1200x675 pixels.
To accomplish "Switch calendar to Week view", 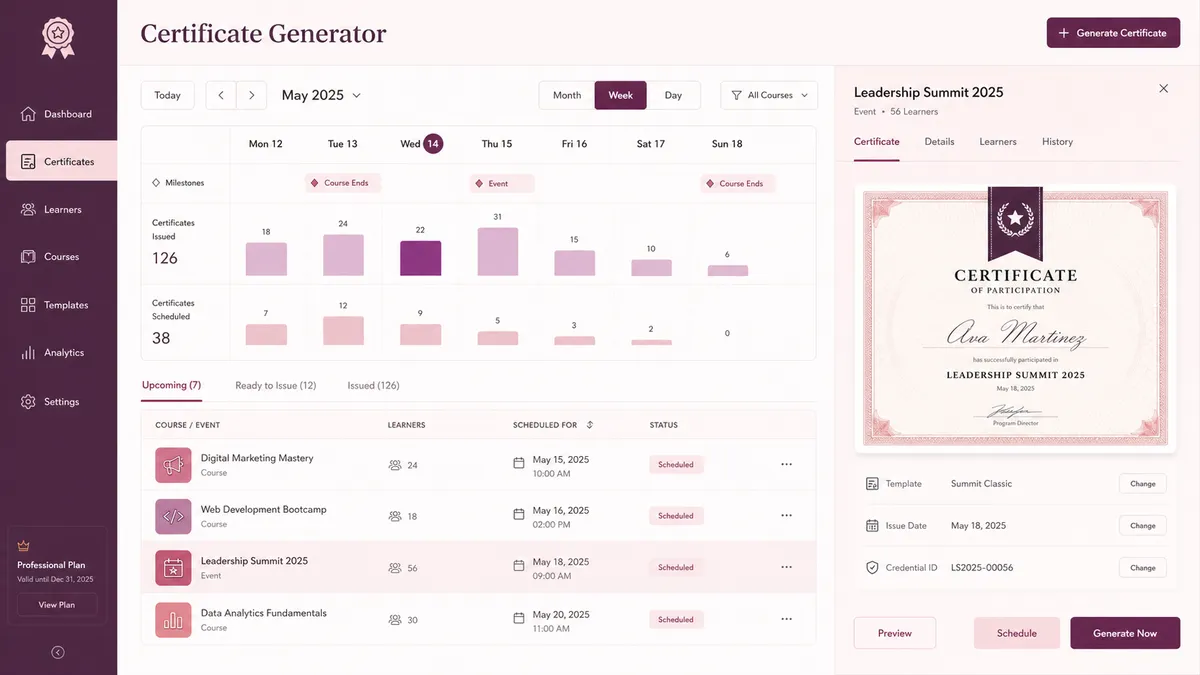I will [x=621, y=95].
